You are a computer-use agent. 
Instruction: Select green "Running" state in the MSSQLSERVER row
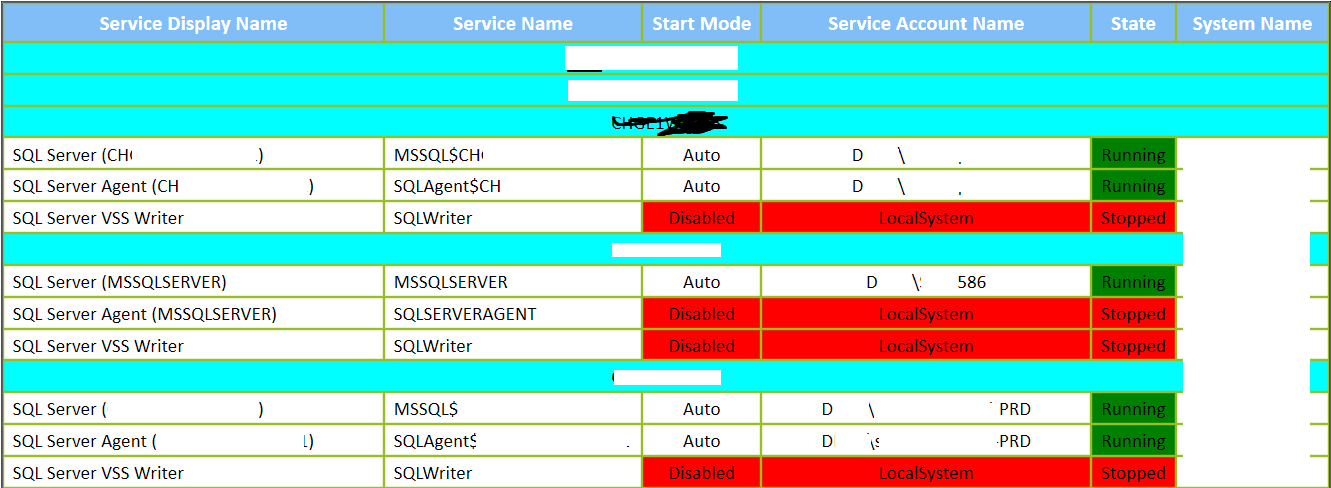[1133, 282]
